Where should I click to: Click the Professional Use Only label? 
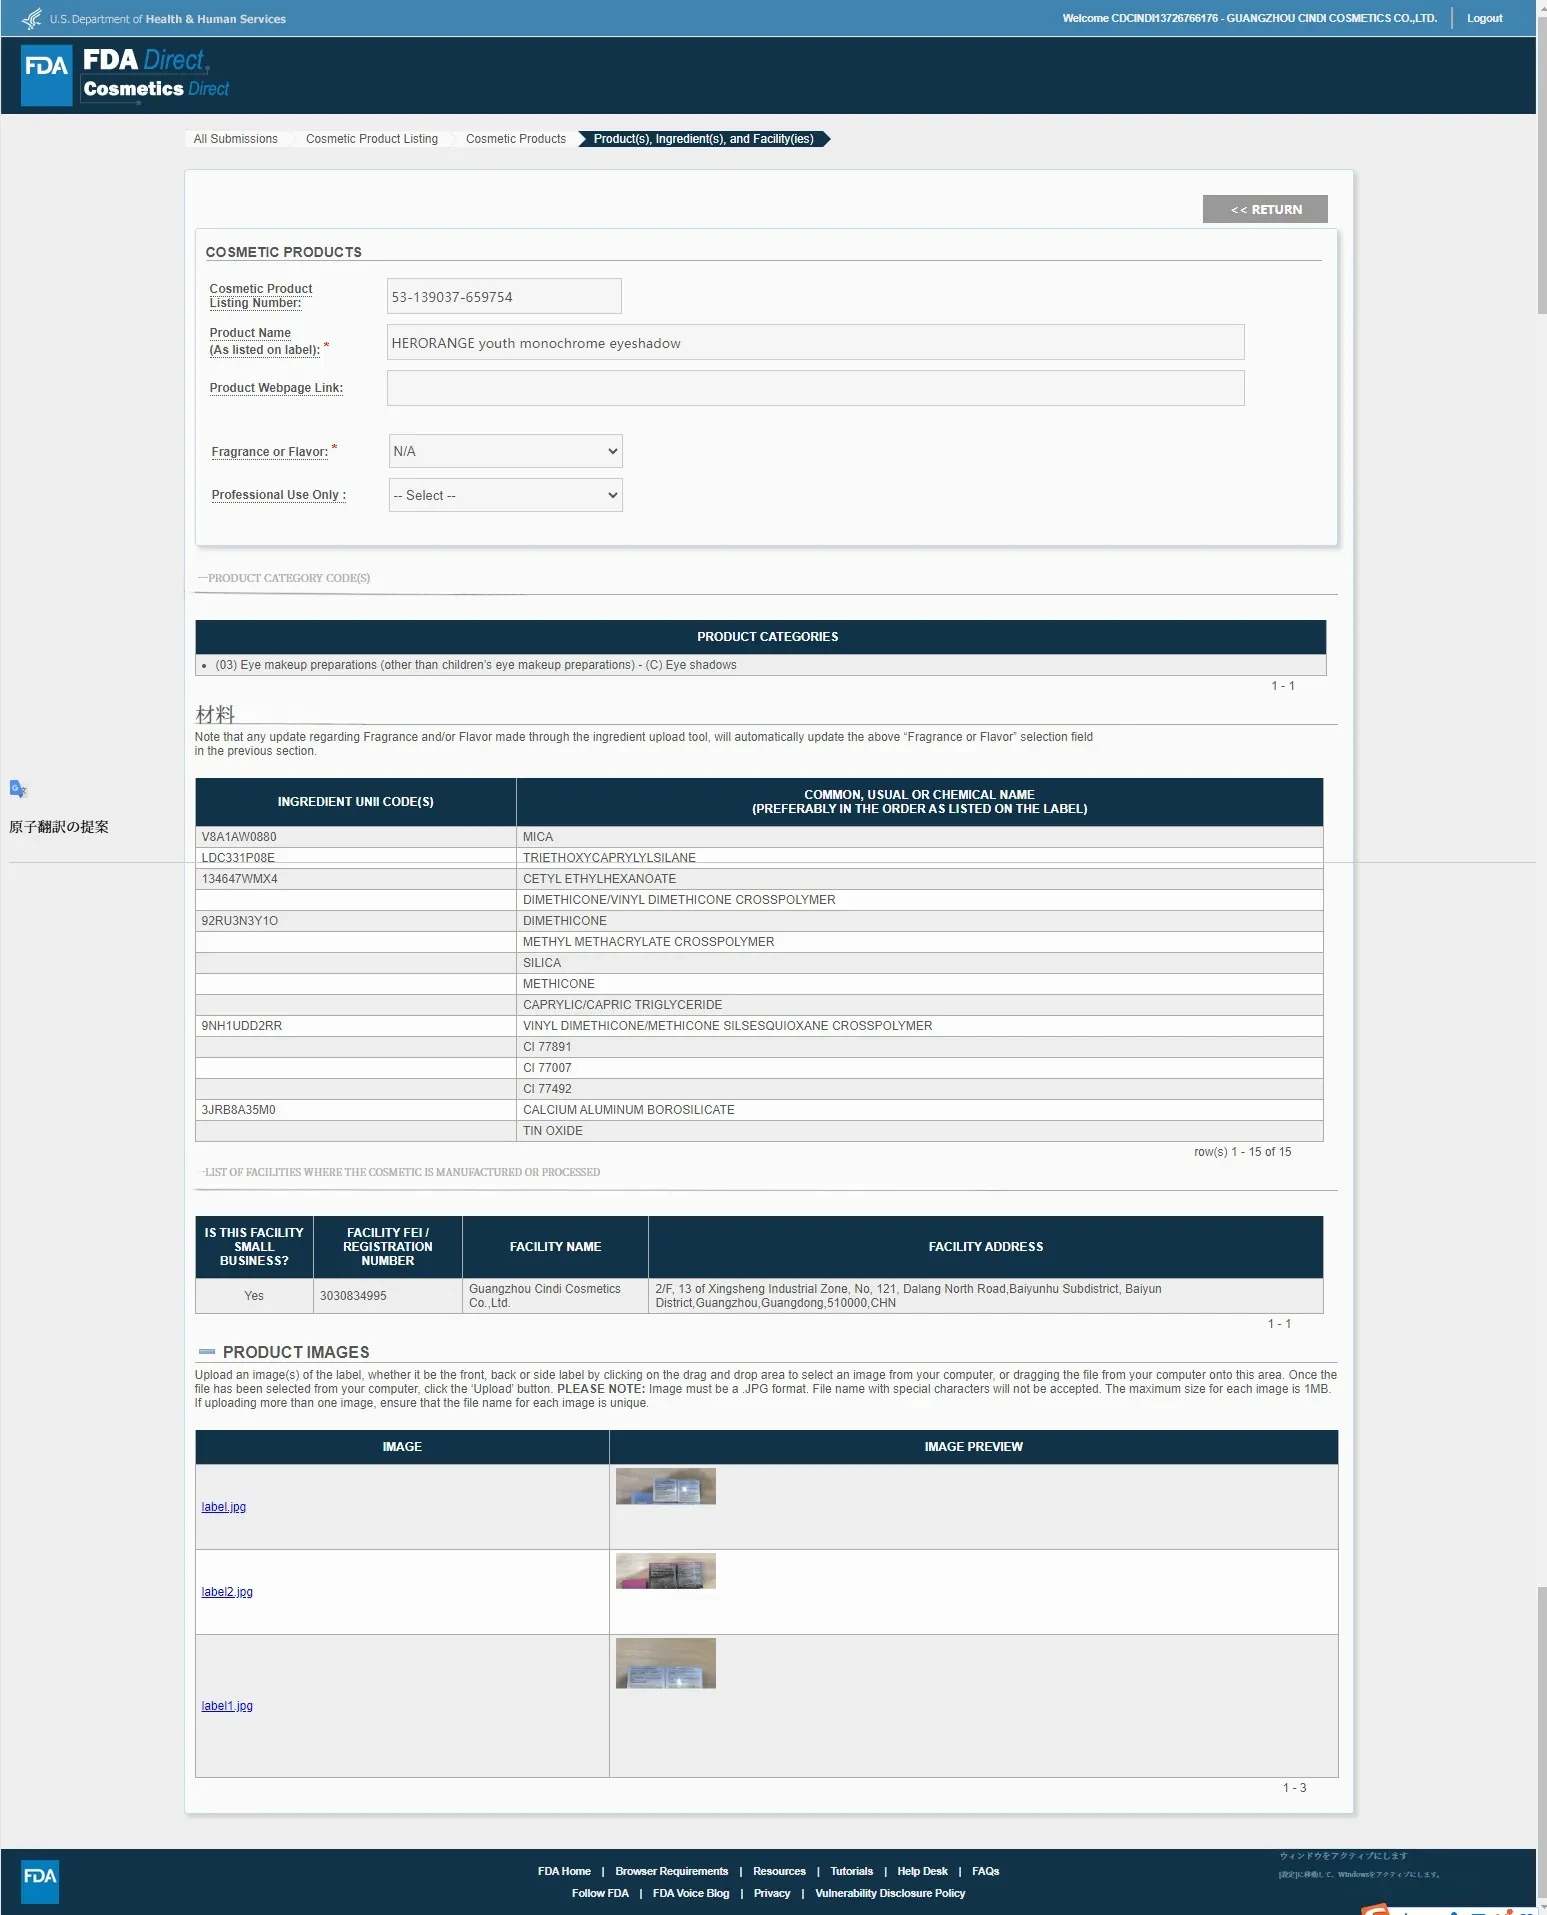(278, 495)
